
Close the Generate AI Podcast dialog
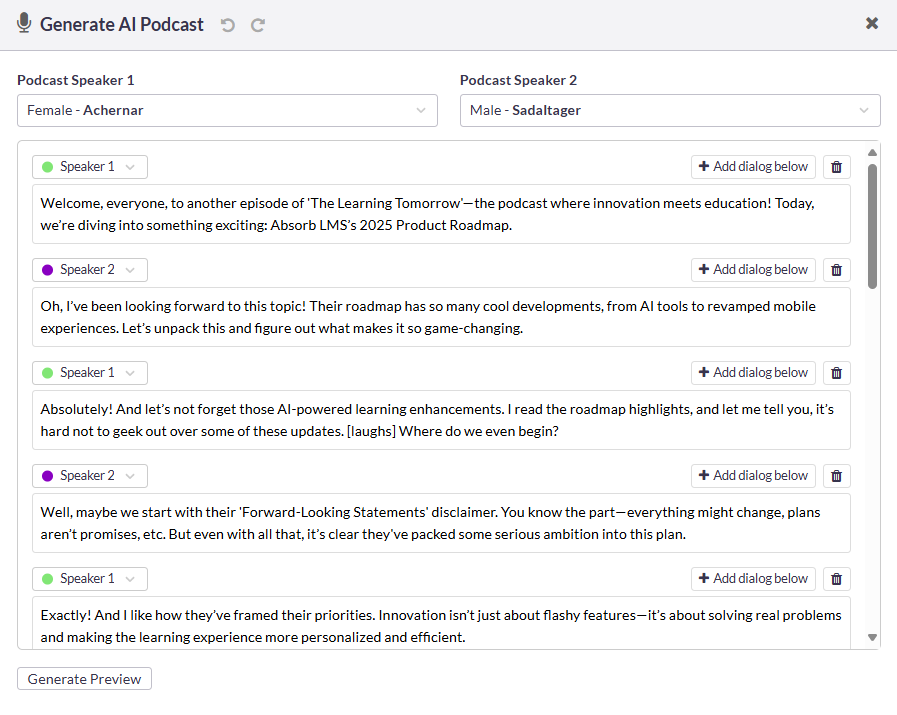pyautogui.click(x=871, y=22)
